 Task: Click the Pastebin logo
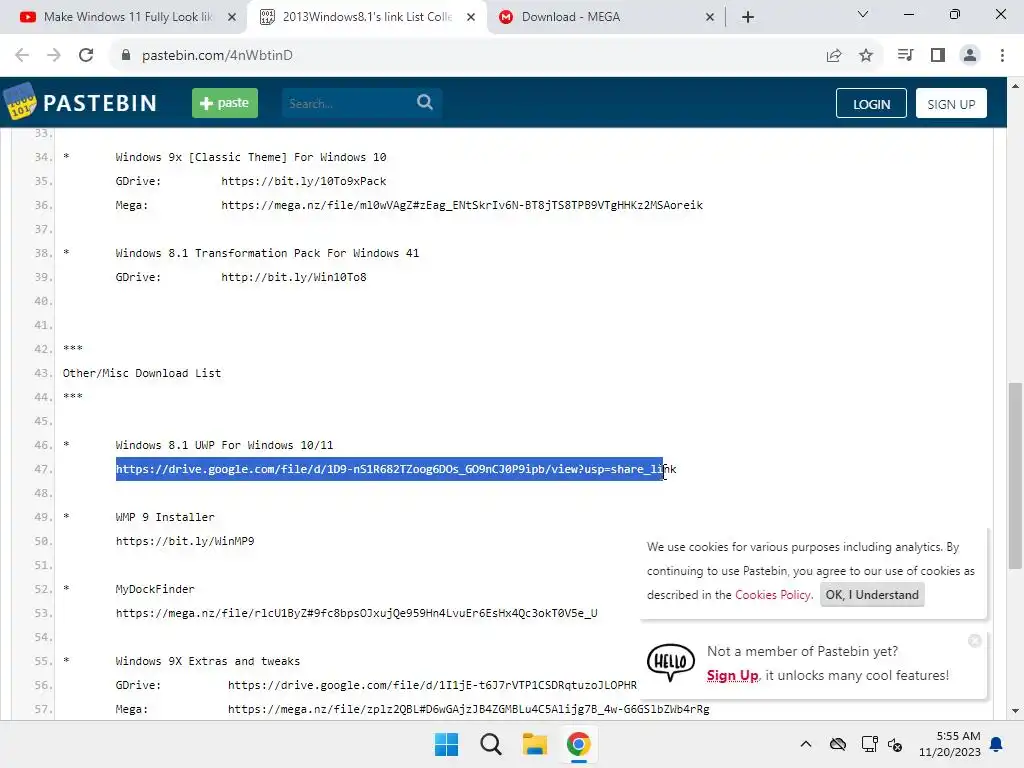80,103
